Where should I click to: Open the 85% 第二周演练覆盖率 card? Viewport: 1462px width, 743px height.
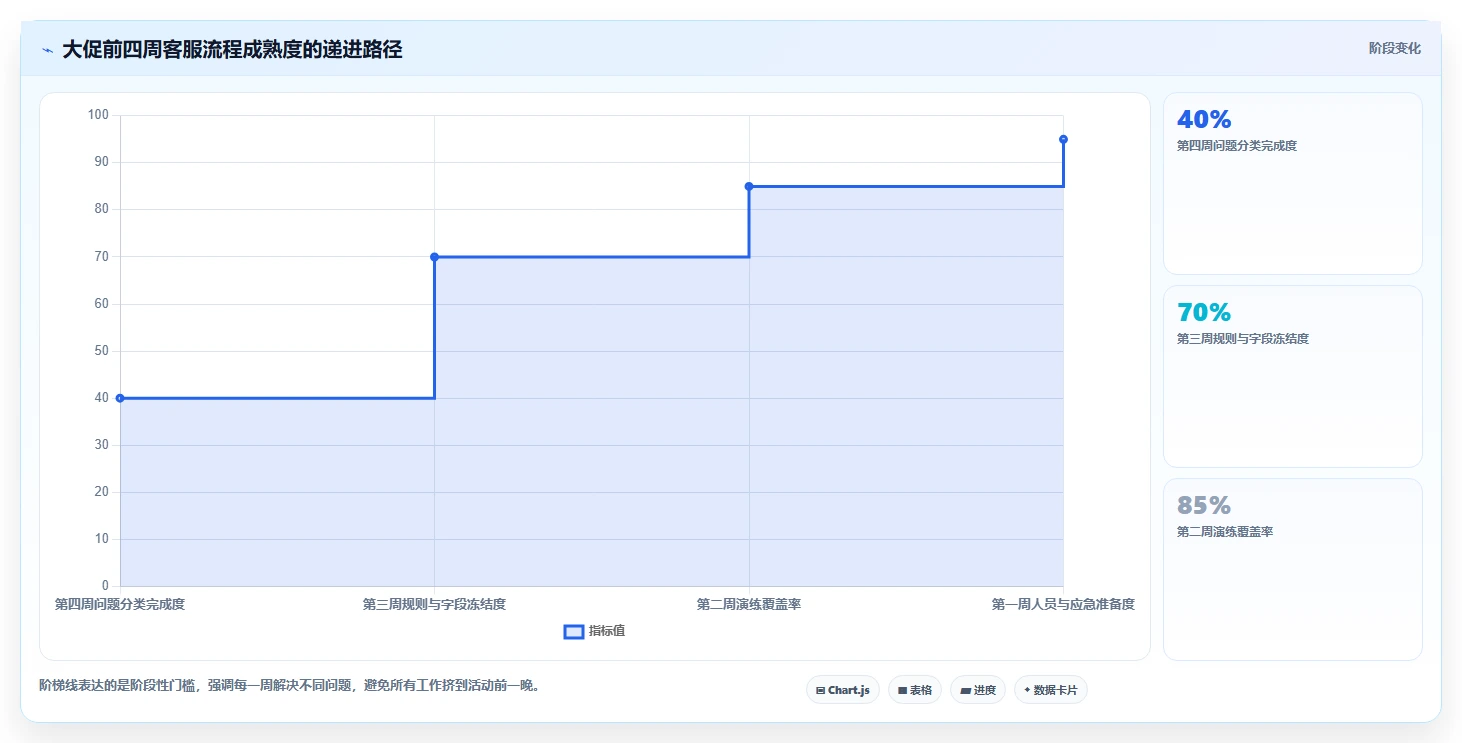[x=1292, y=569]
